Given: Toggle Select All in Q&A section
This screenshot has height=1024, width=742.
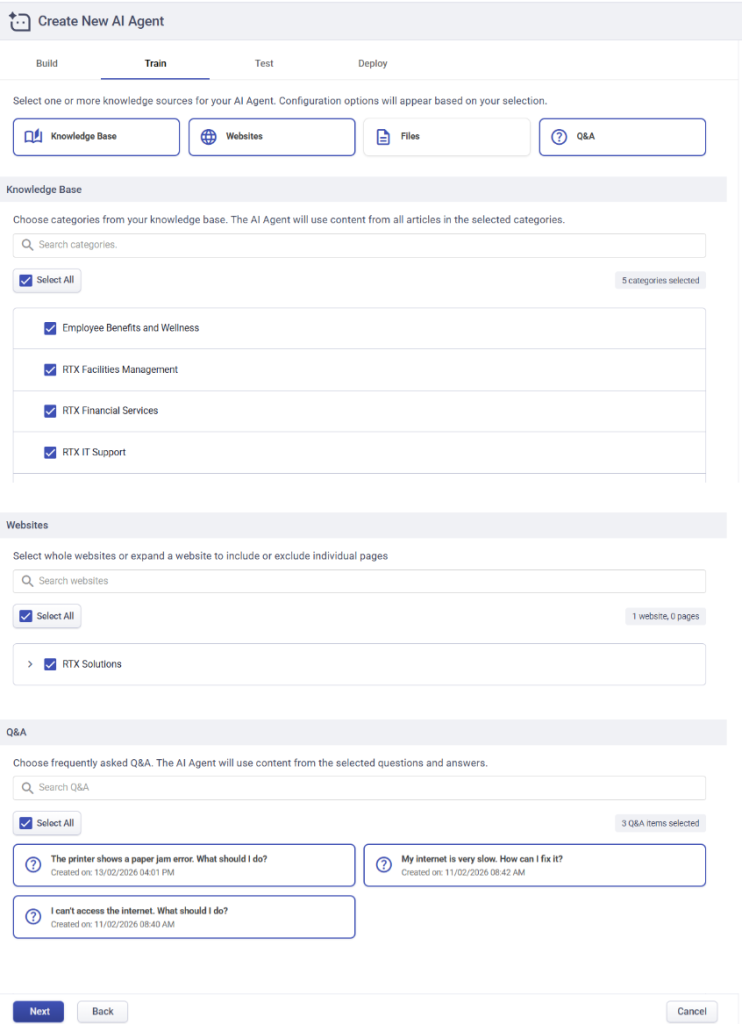Looking at the screenshot, I should (x=27, y=823).
